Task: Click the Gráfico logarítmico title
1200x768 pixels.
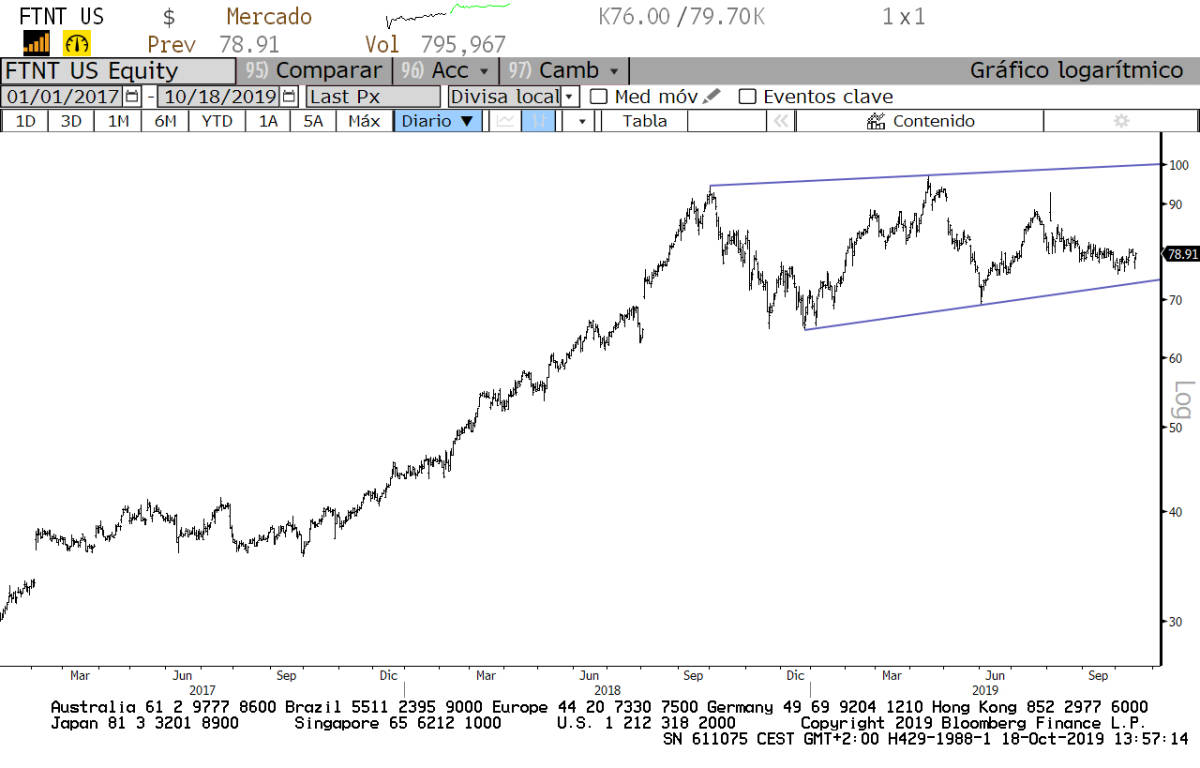Action: [x=1076, y=71]
